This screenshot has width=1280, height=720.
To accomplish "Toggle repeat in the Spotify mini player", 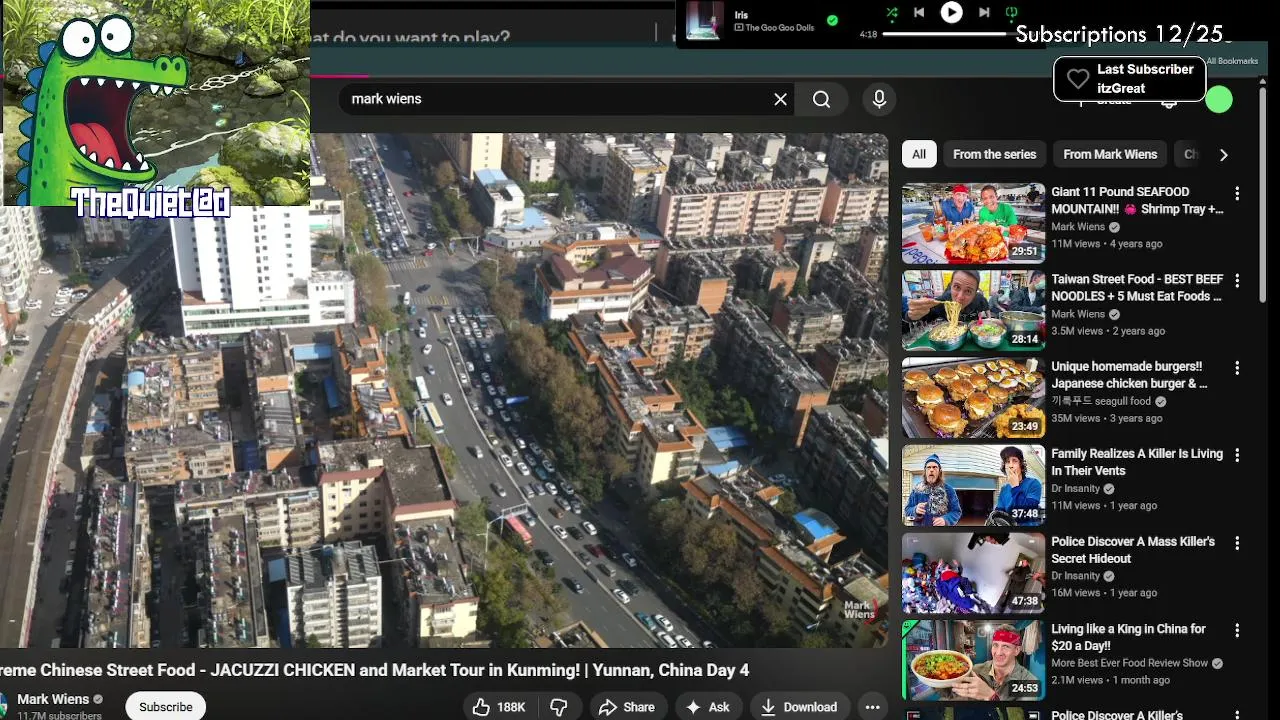I will click(1011, 12).
